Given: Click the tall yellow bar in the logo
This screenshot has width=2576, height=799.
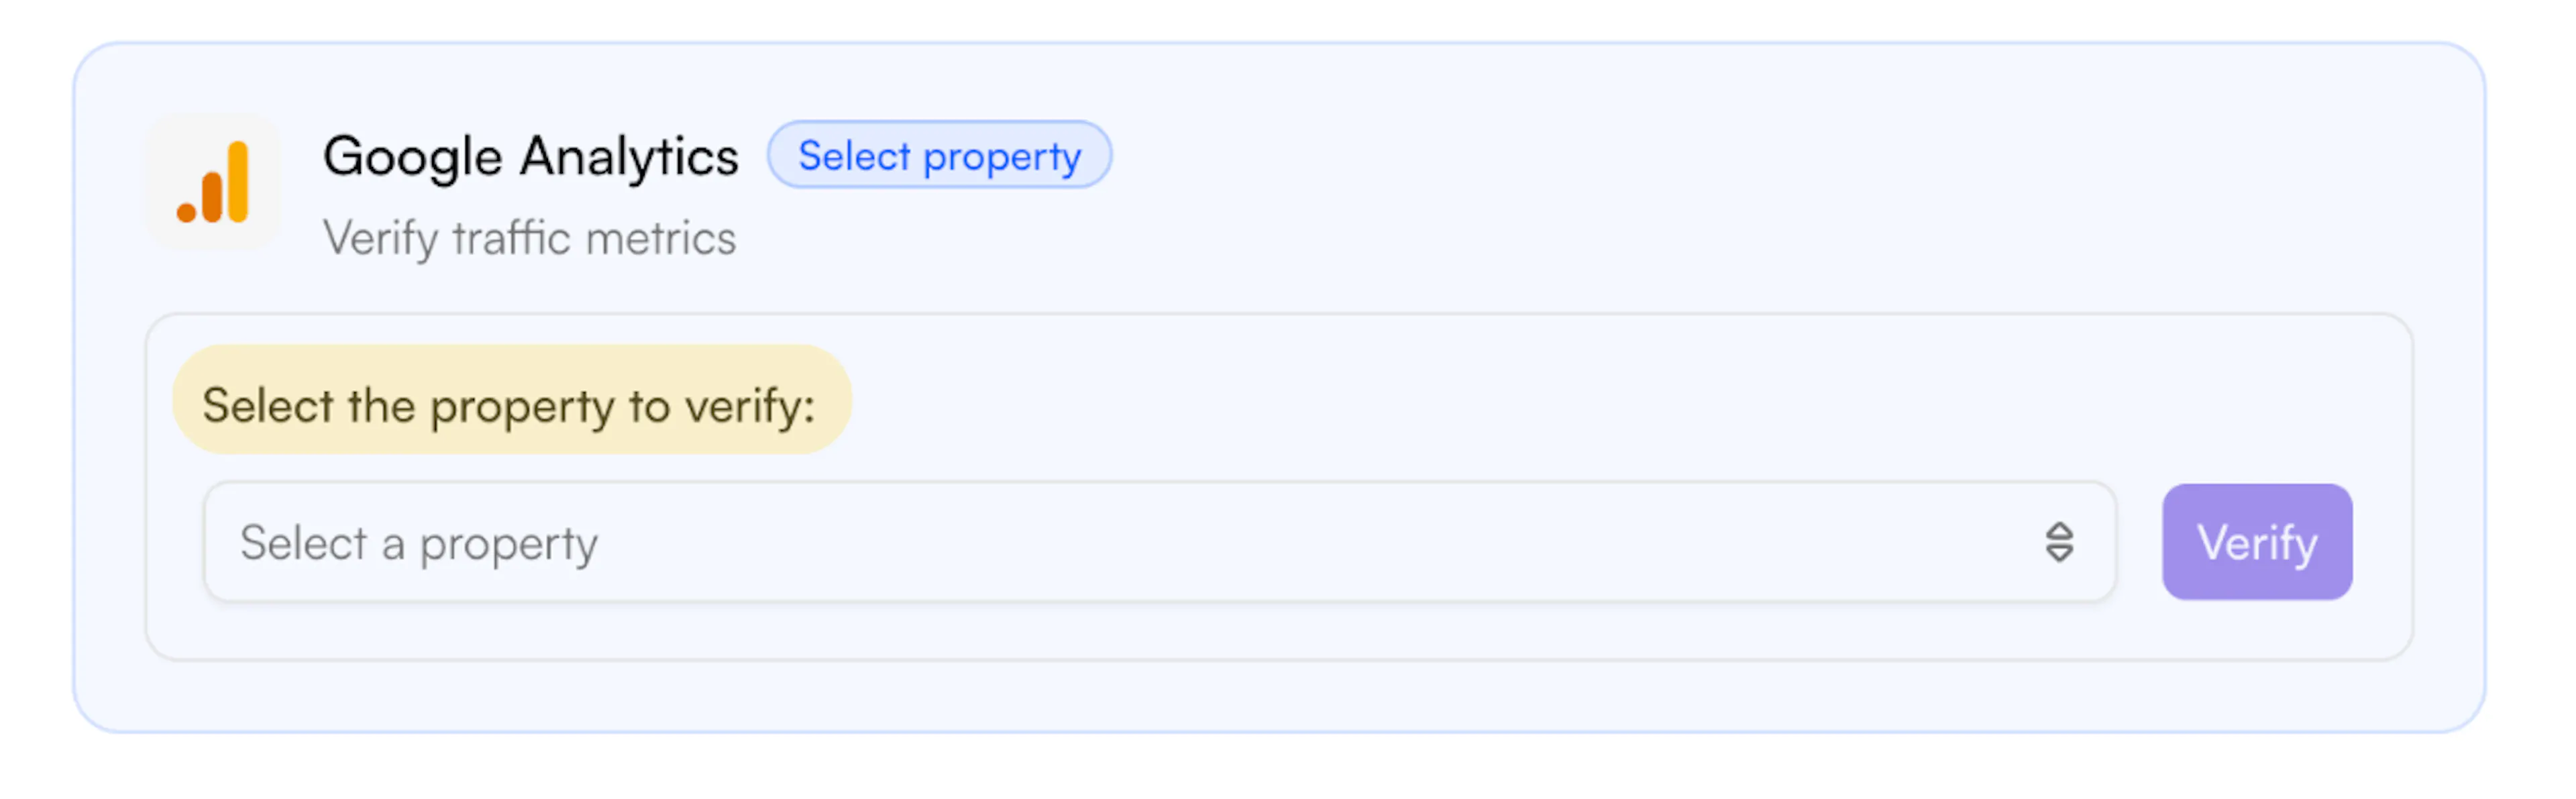Looking at the screenshot, I should click(238, 181).
